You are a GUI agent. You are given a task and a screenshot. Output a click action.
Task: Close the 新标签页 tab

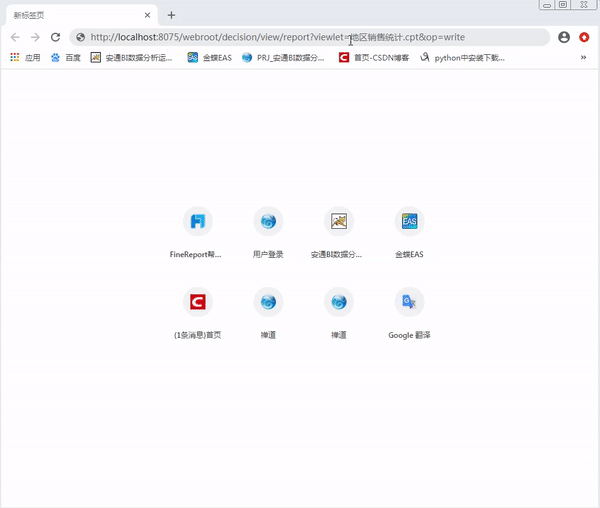tap(147, 15)
